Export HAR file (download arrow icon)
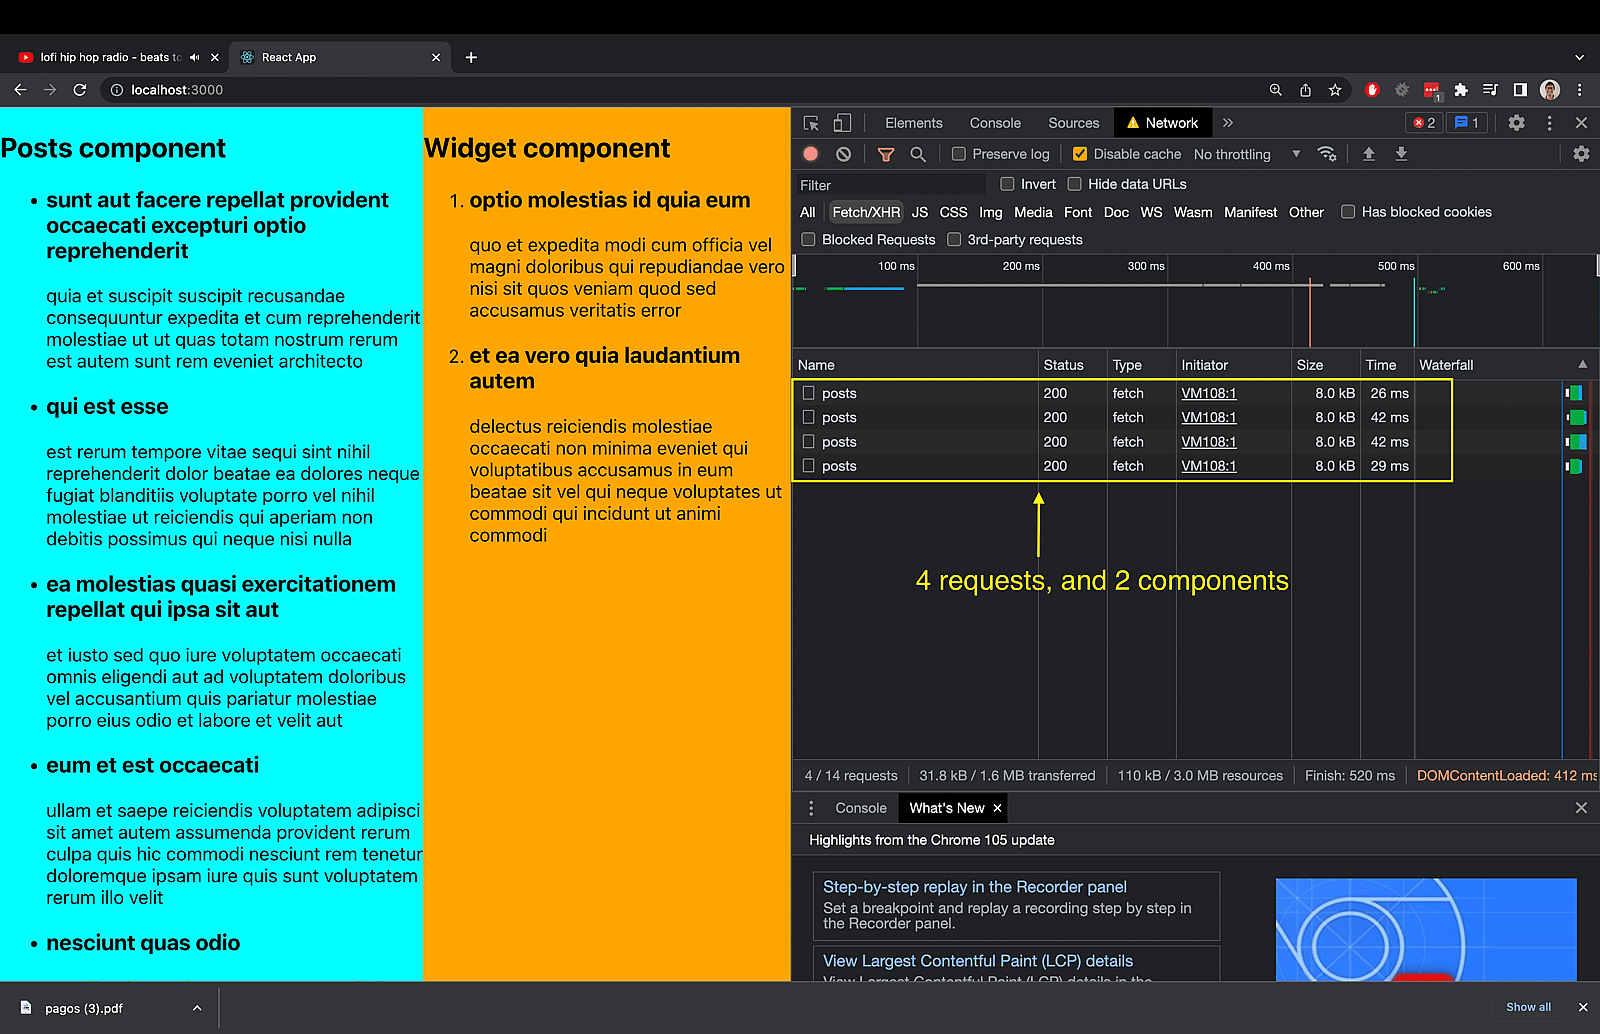 [1400, 153]
